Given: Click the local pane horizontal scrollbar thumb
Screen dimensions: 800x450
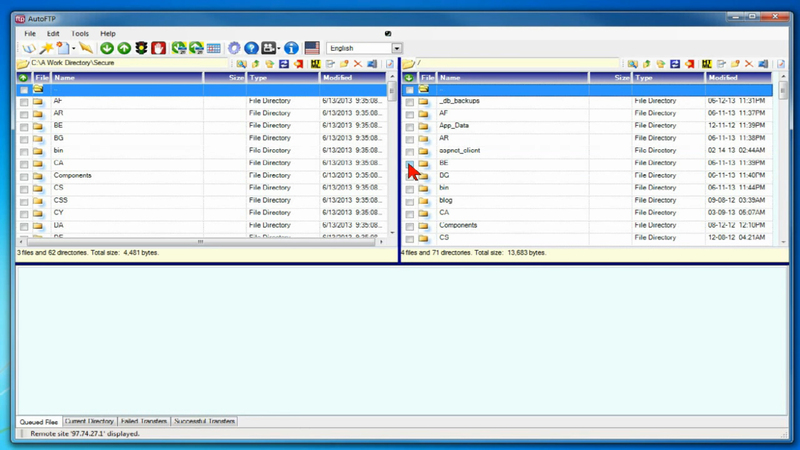Looking at the screenshot, I should click(x=201, y=242).
